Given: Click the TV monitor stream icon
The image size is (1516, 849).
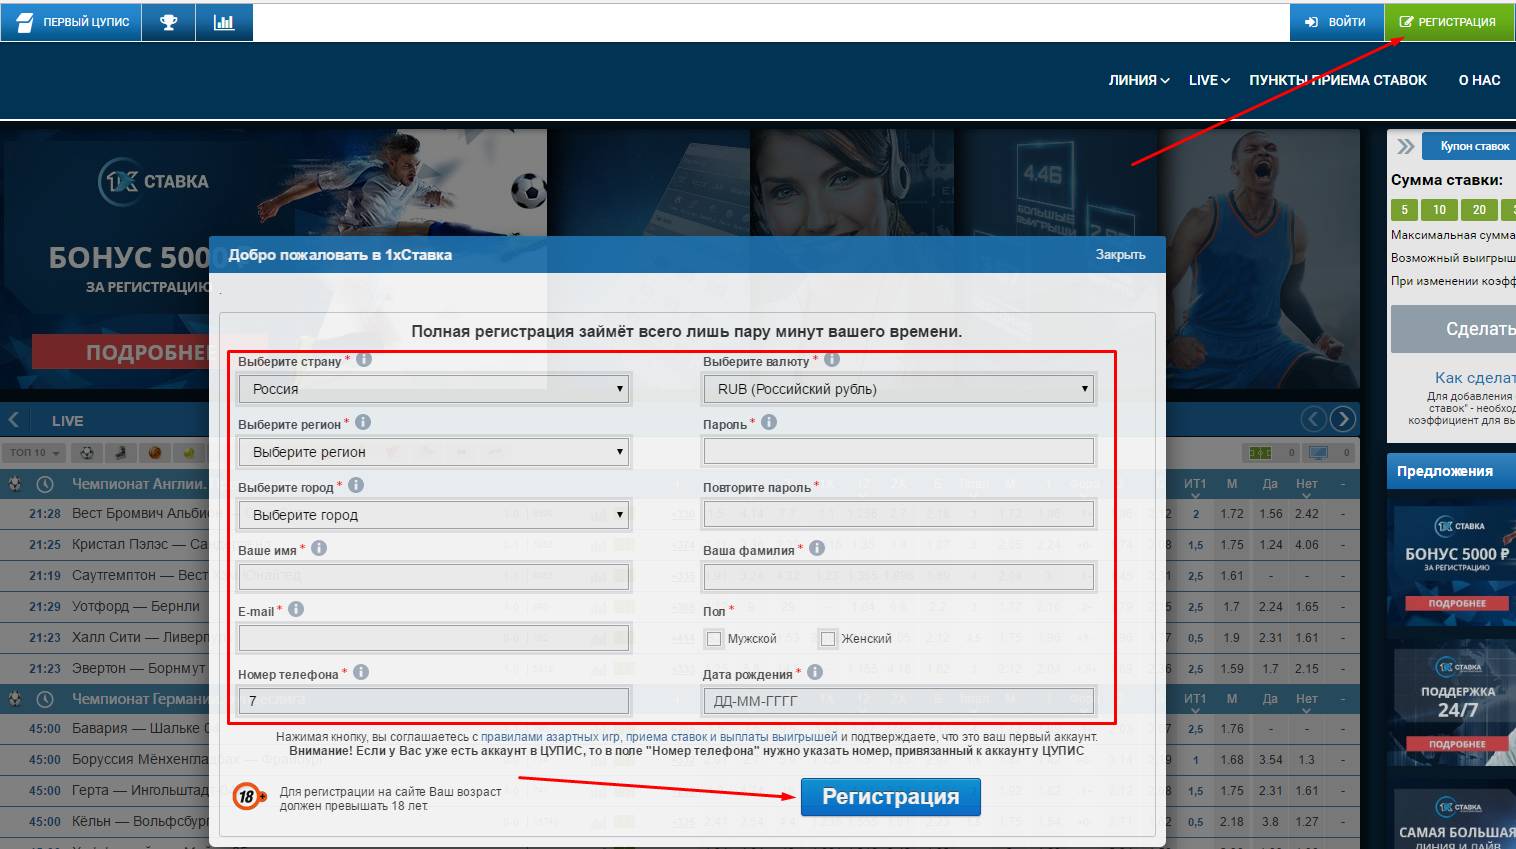Looking at the screenshot, I should [1318, 453].
